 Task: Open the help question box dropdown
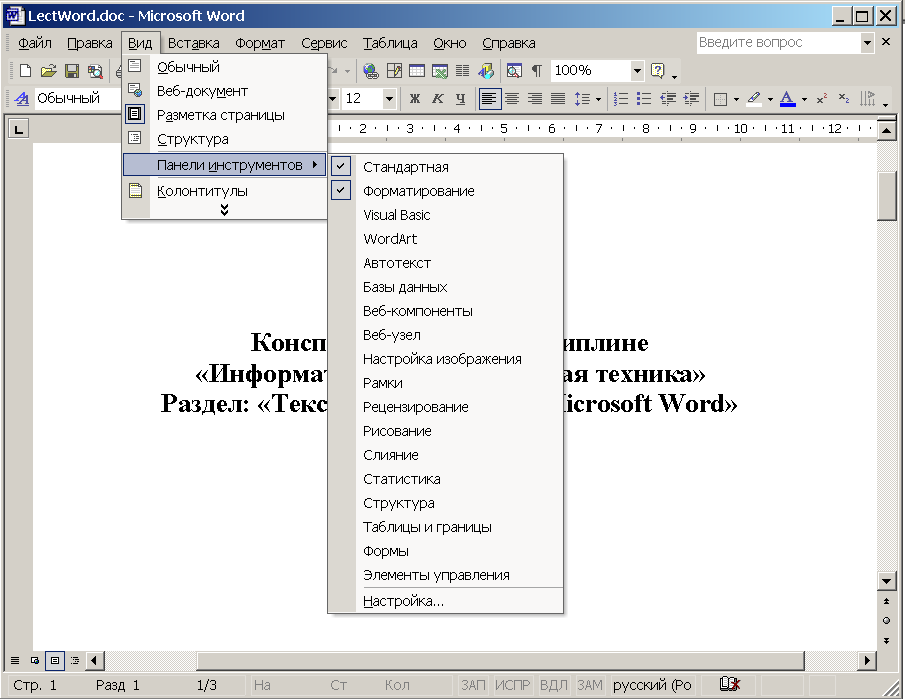pyautogui.click(x=867, y=43)
